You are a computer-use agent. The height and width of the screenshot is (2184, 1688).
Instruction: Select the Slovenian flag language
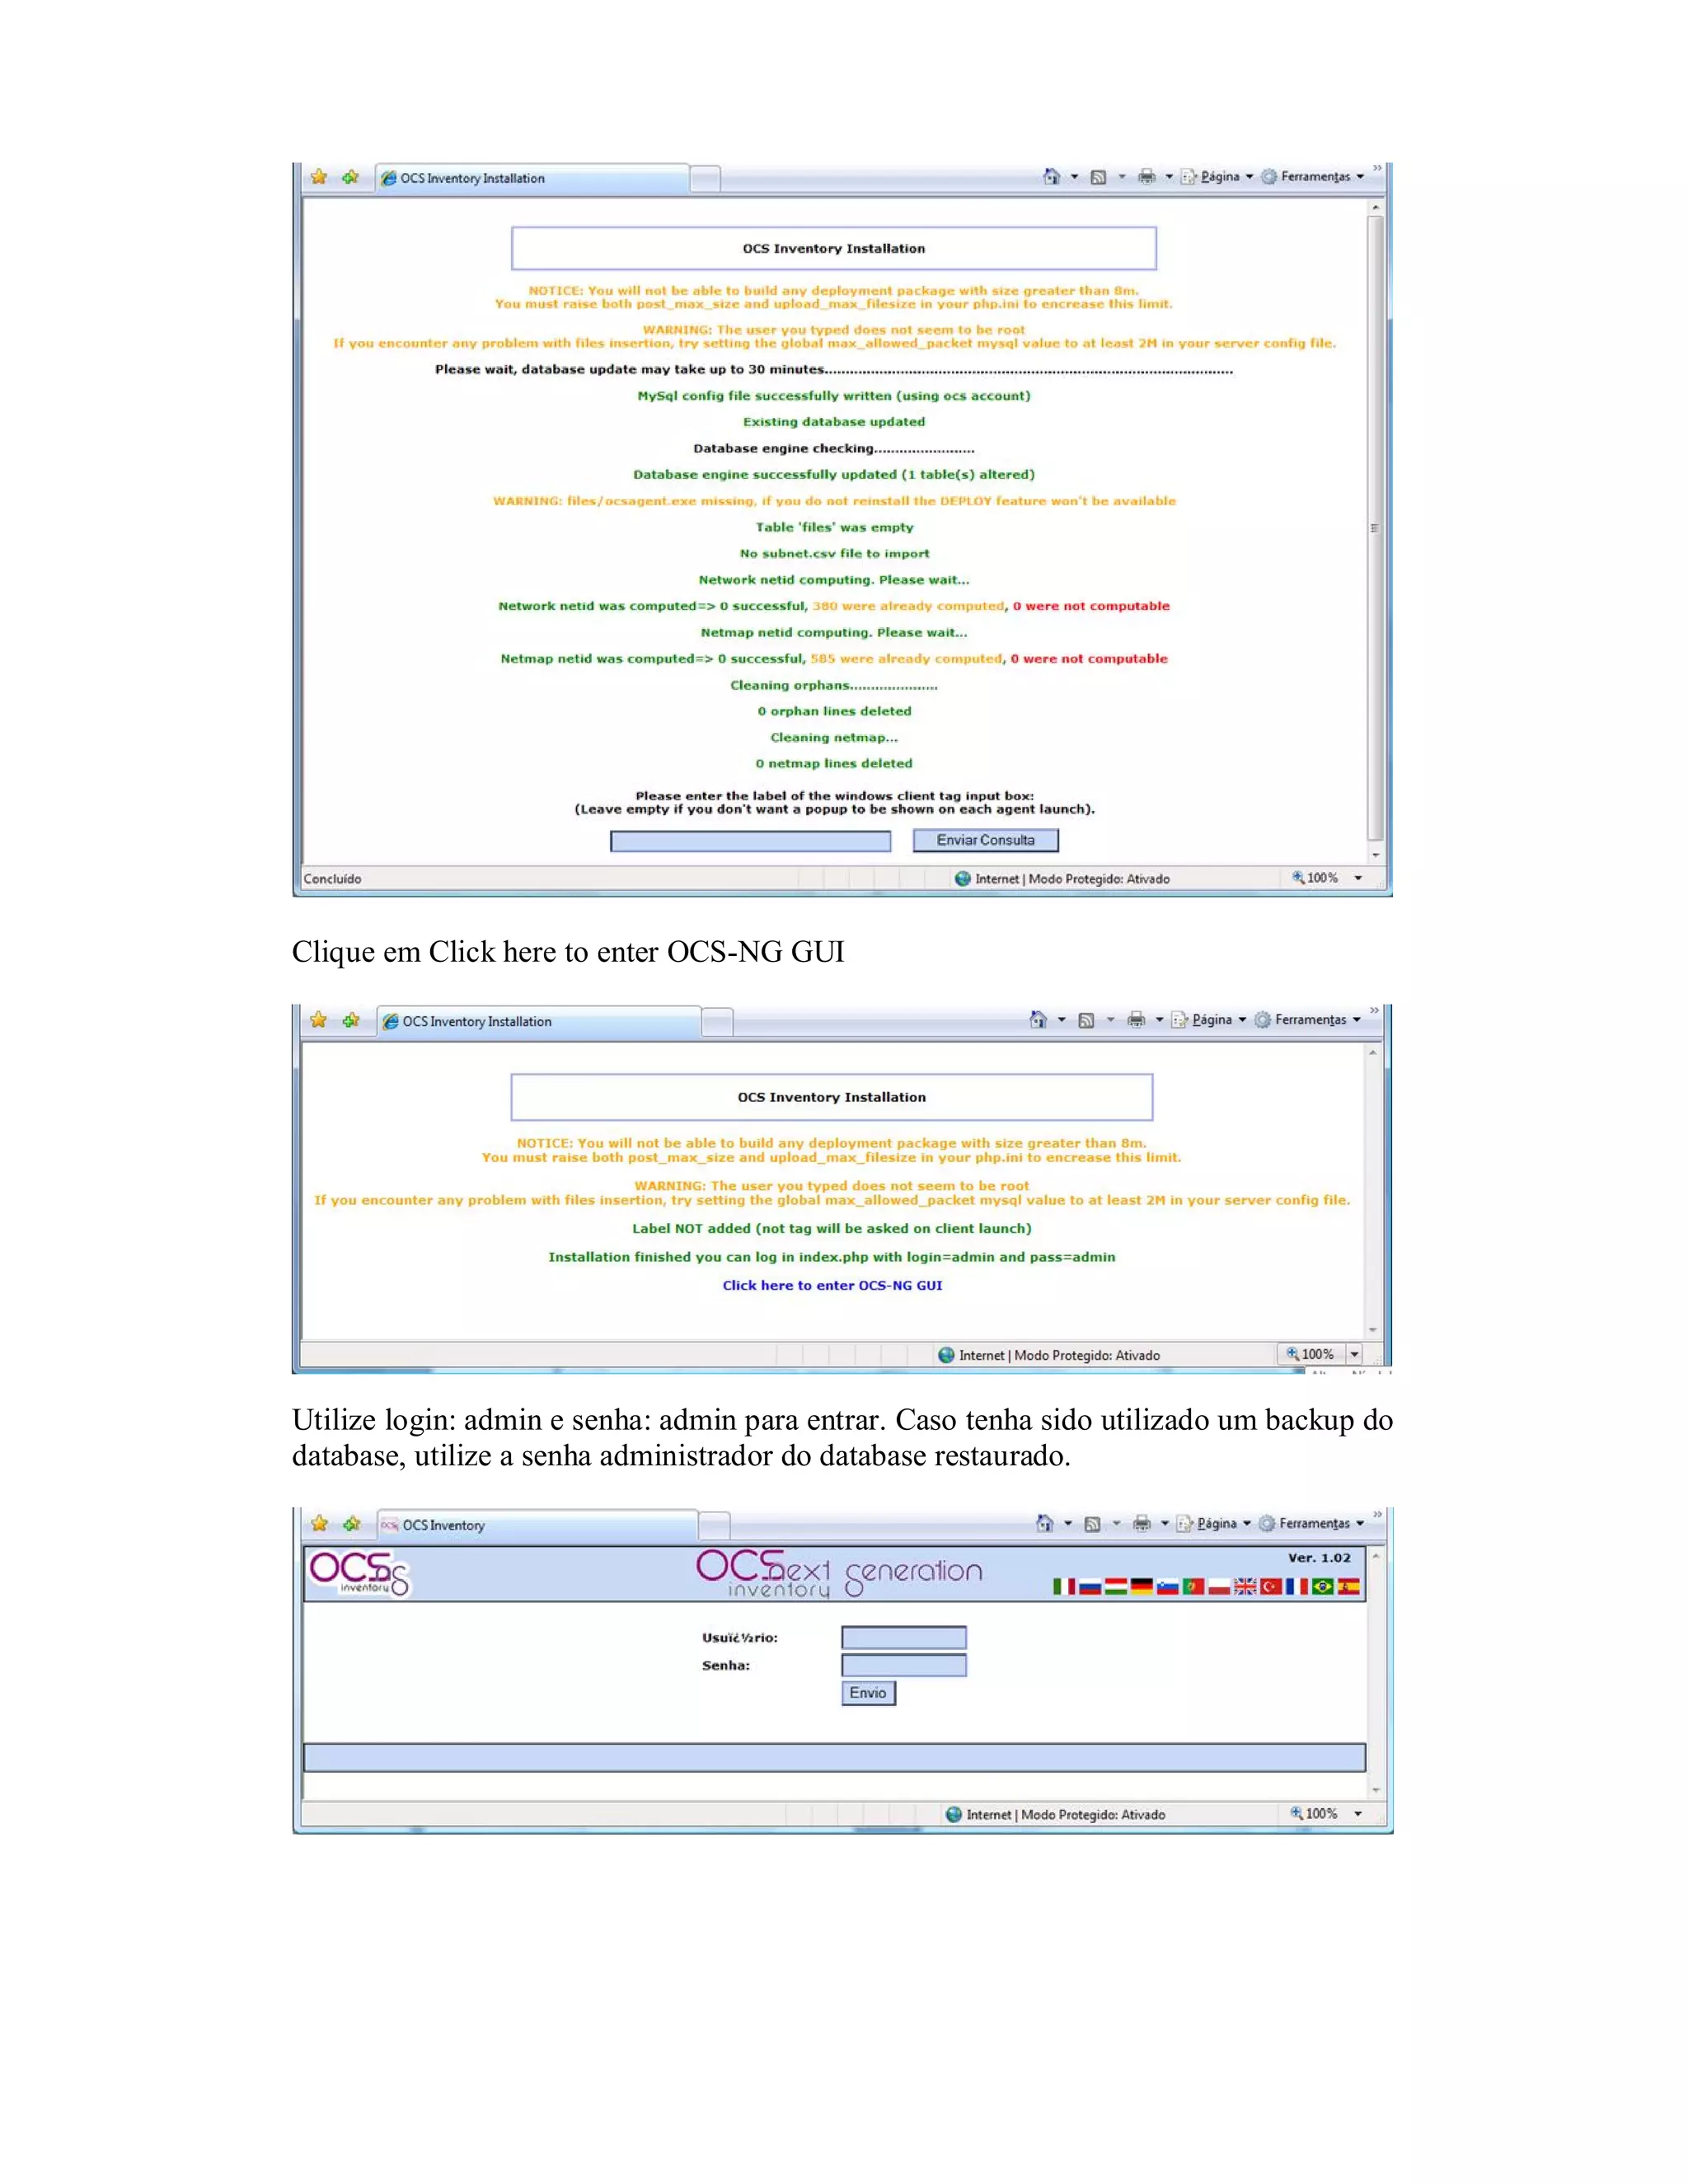[x=1167, y=1586]
